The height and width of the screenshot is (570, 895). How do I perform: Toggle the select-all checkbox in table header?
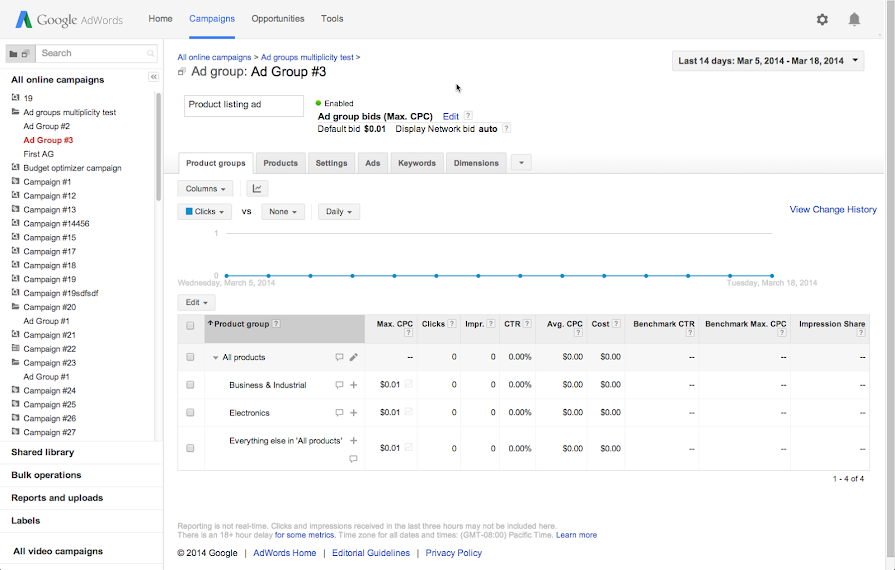tap(190, 325)
